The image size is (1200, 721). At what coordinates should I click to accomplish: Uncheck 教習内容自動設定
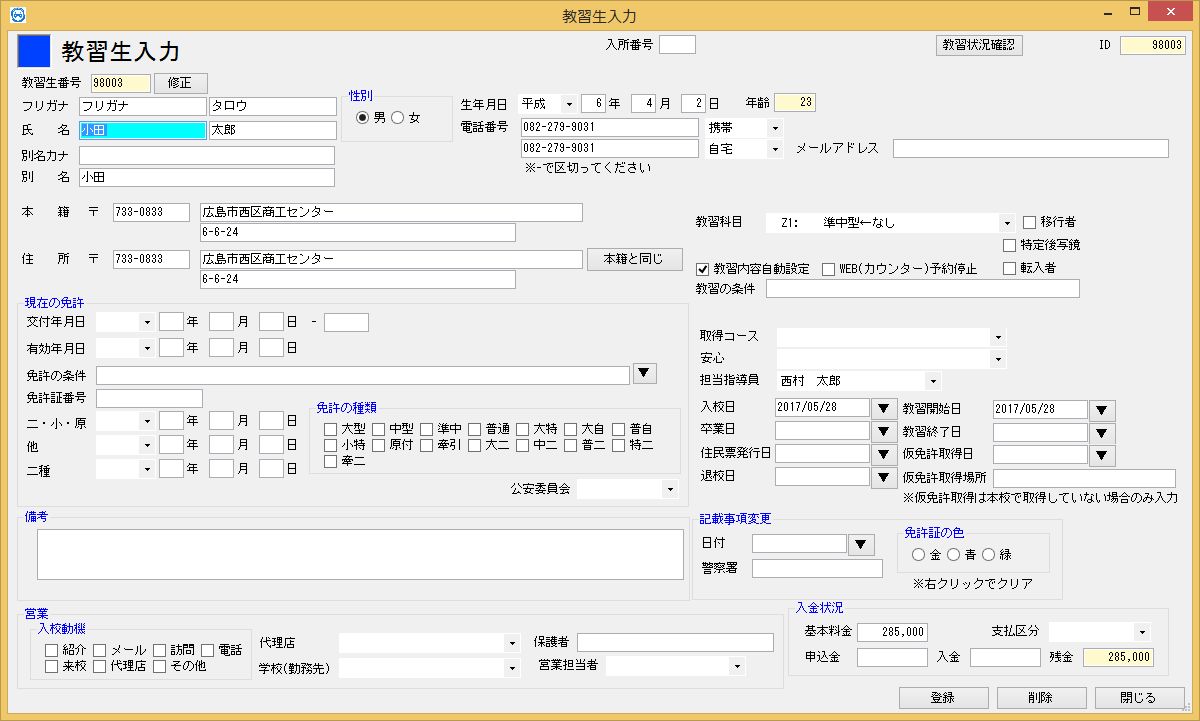pos(702,269)
